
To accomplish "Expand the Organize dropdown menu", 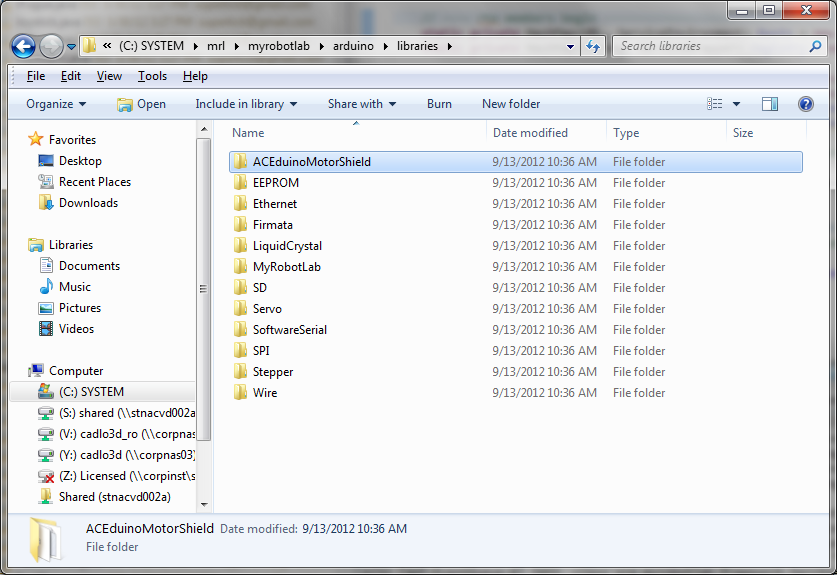I will tap(56, 104).
